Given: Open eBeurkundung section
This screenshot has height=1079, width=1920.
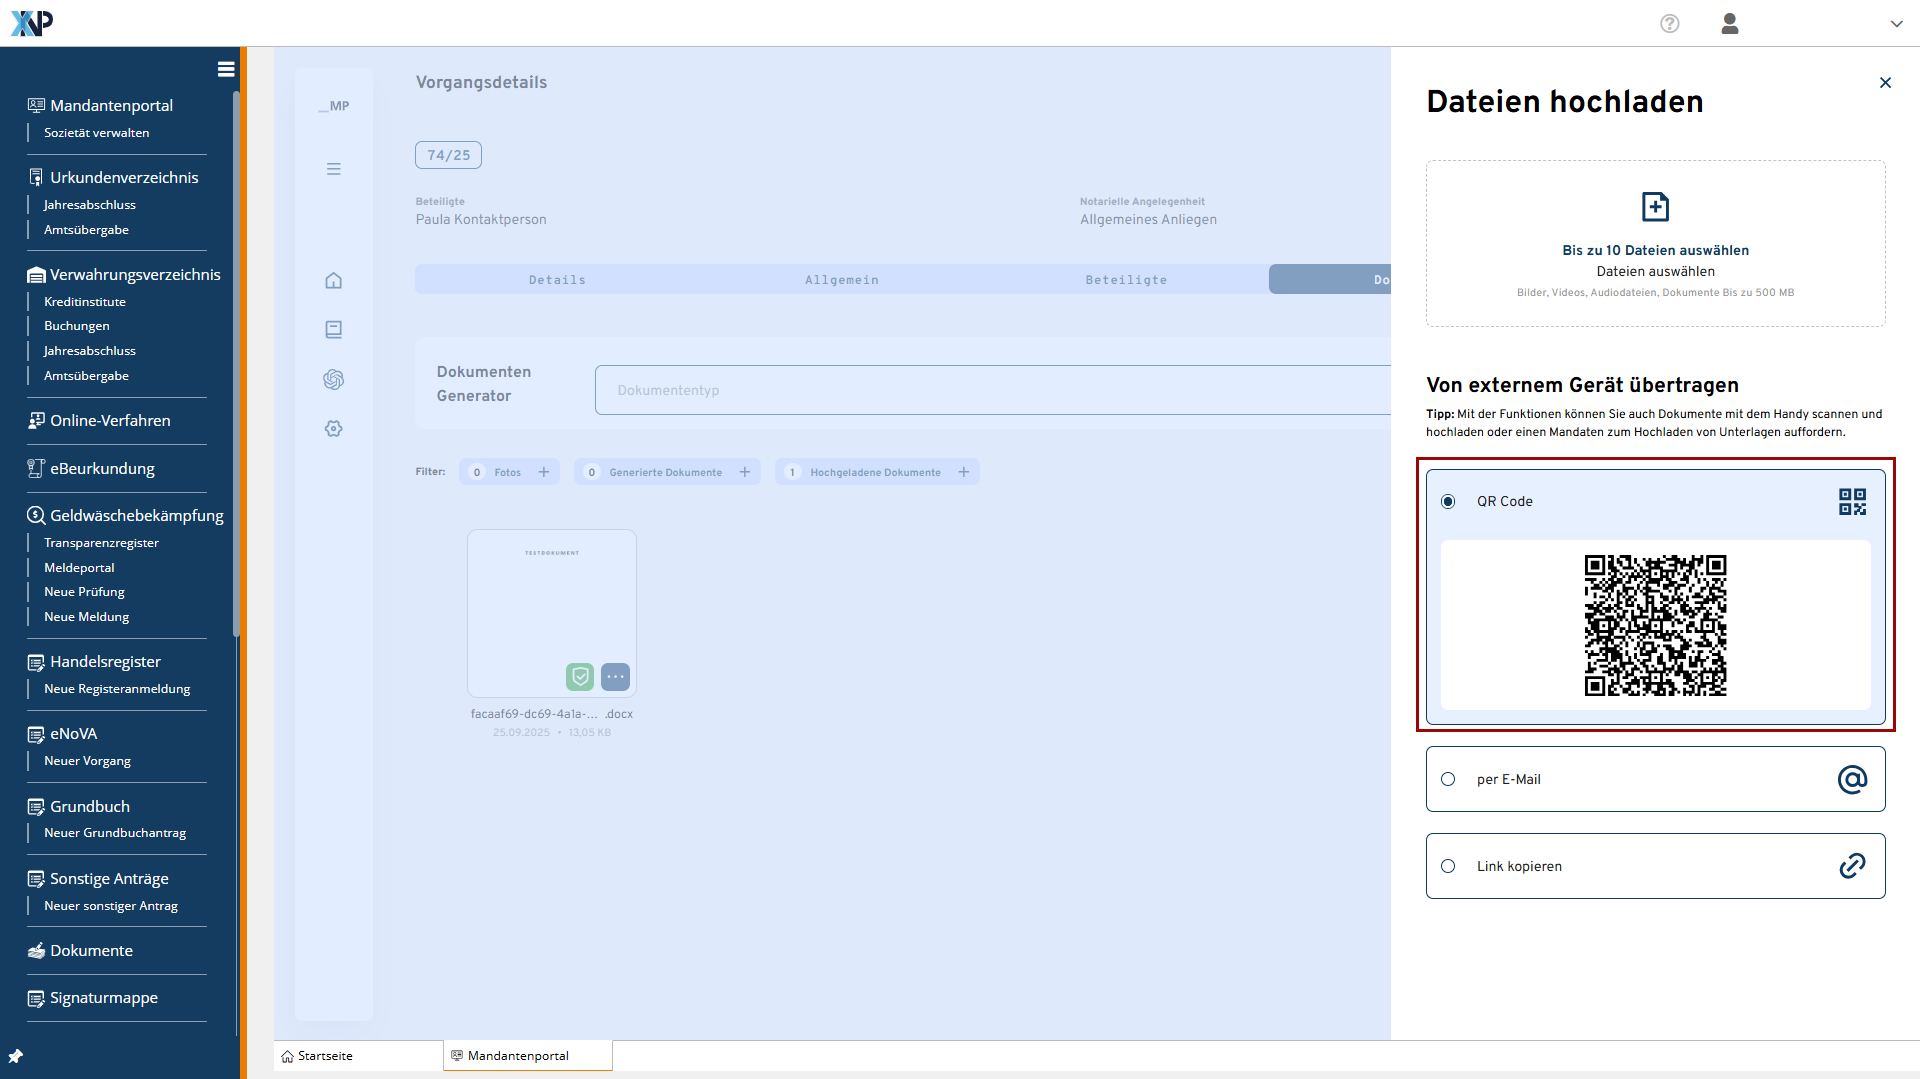Looking at the screenshot, I should [x=102, y=469].
